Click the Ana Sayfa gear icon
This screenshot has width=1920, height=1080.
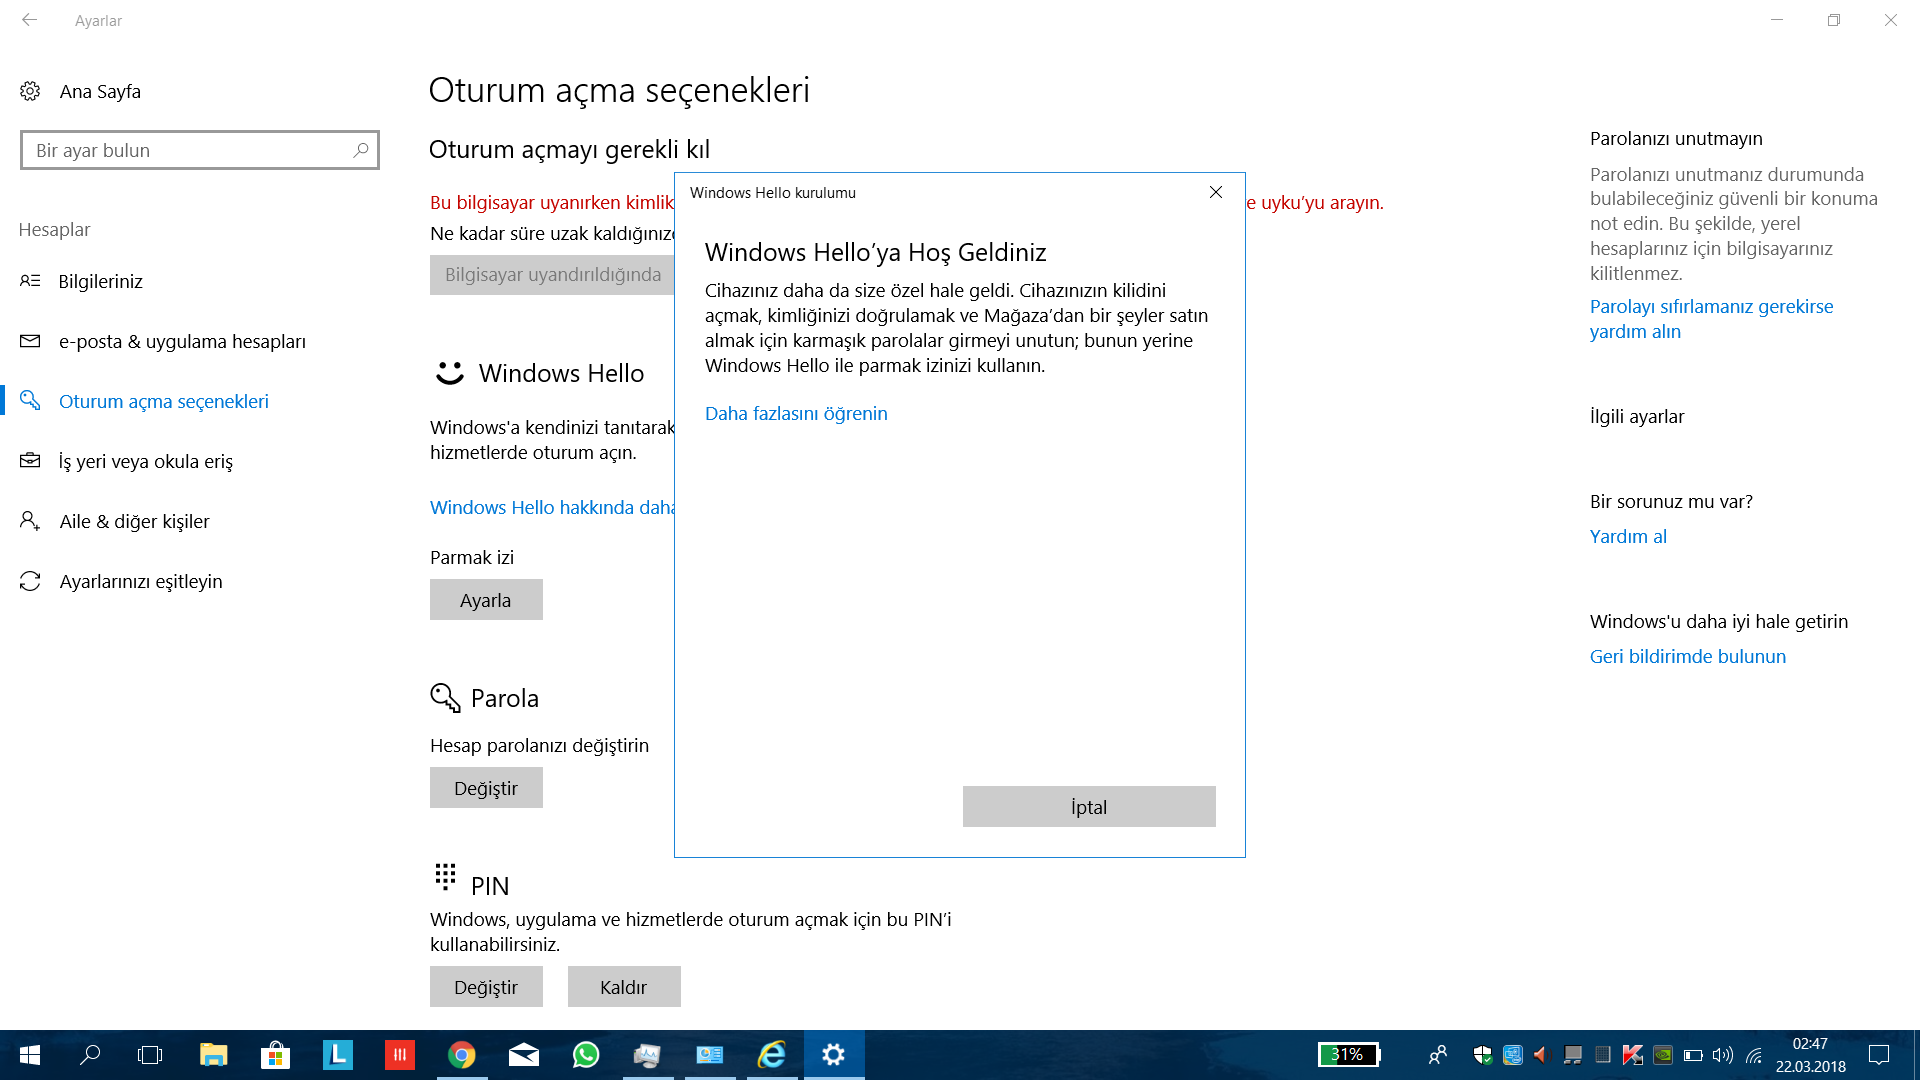click(x=30, y=91)
